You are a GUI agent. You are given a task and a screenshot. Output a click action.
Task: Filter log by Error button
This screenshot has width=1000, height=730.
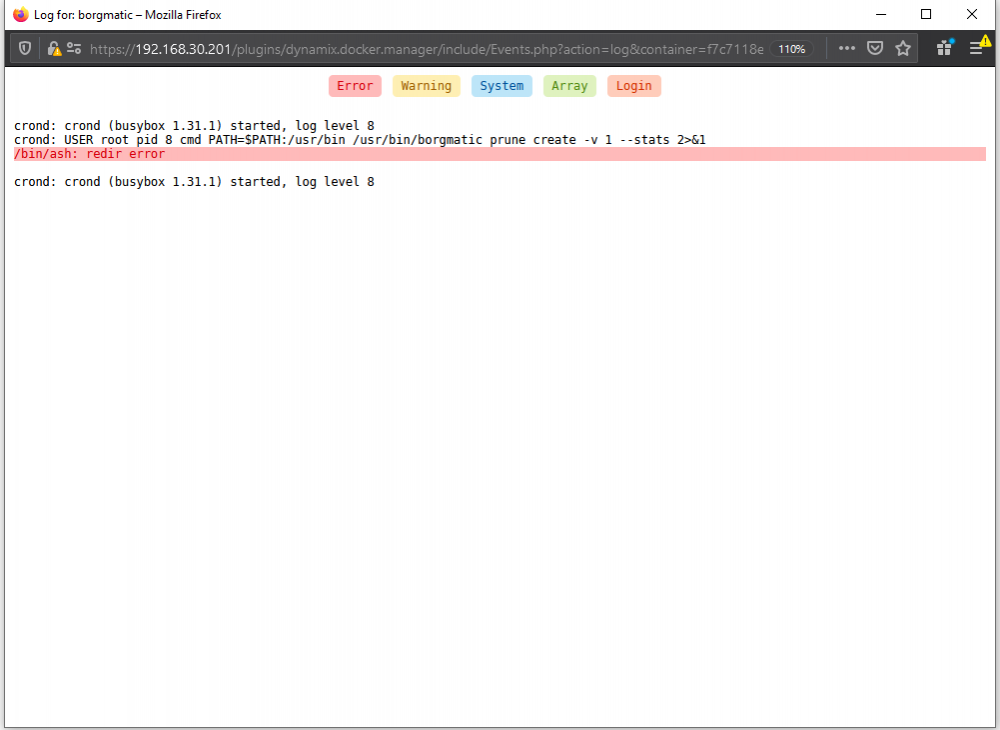click(355, 86)
